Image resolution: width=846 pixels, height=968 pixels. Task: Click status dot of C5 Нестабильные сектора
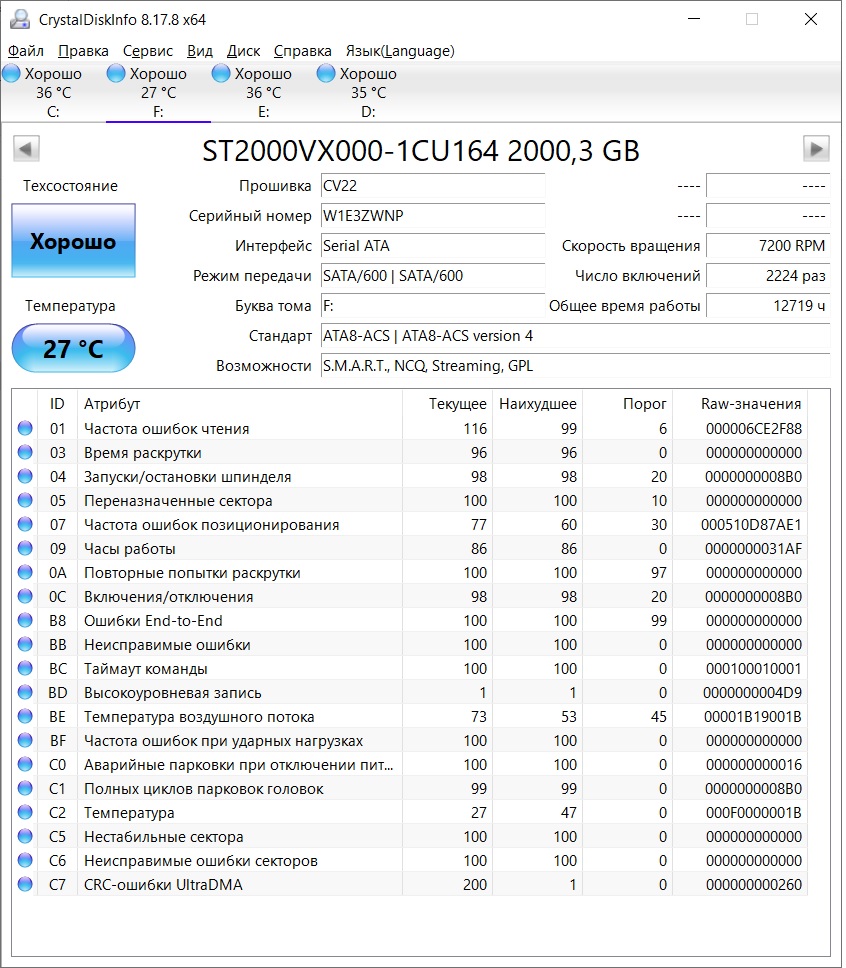[25, 837]
